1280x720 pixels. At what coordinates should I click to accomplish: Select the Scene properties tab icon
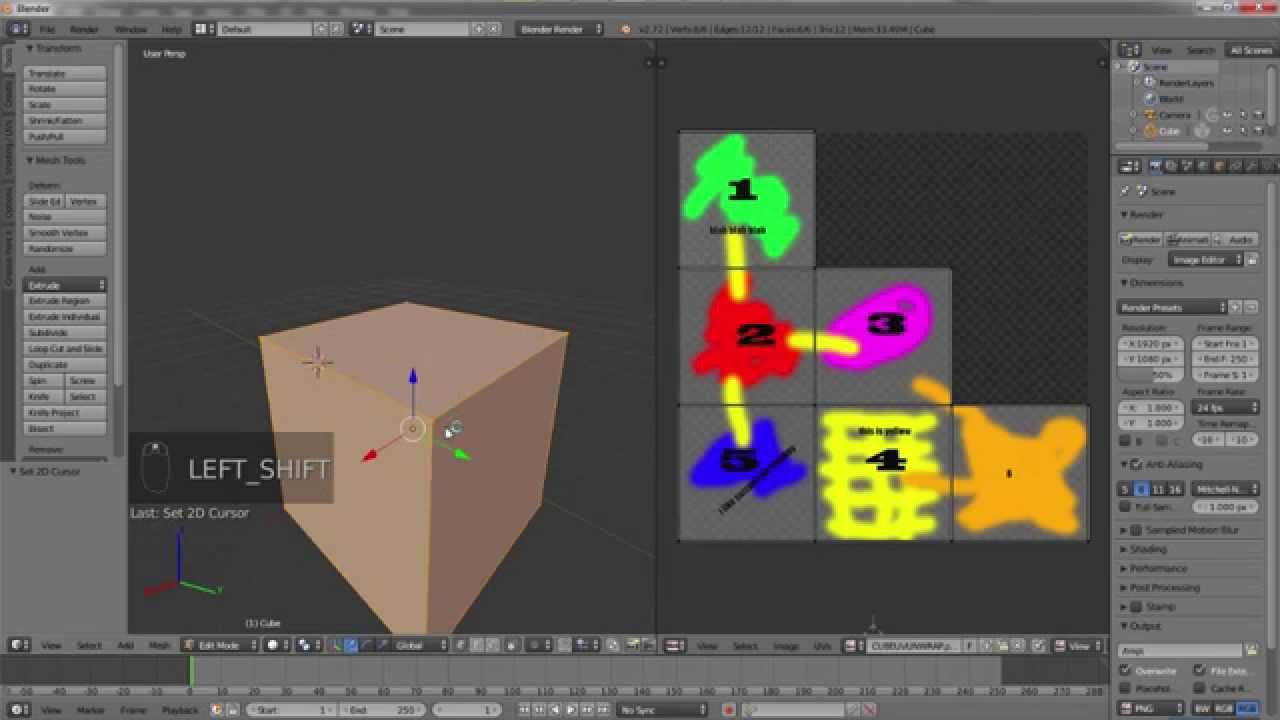tap(1187, 166)
